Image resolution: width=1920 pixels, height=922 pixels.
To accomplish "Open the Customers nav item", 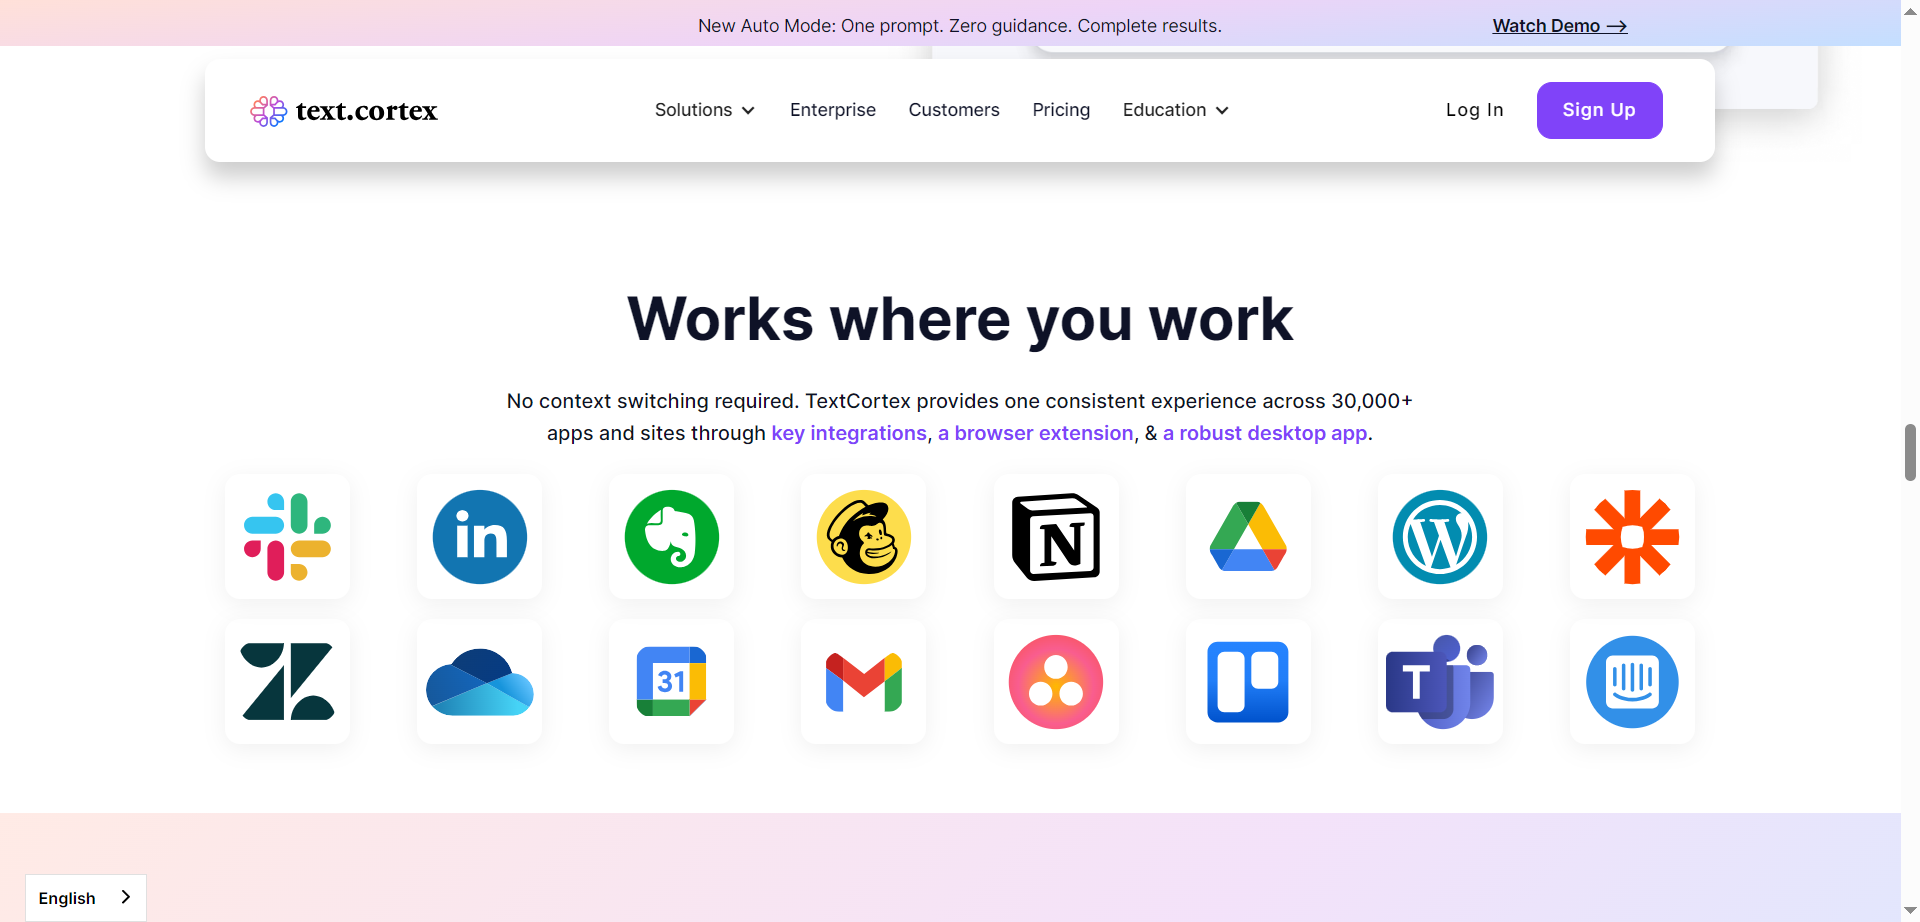I will coord(954,110).
